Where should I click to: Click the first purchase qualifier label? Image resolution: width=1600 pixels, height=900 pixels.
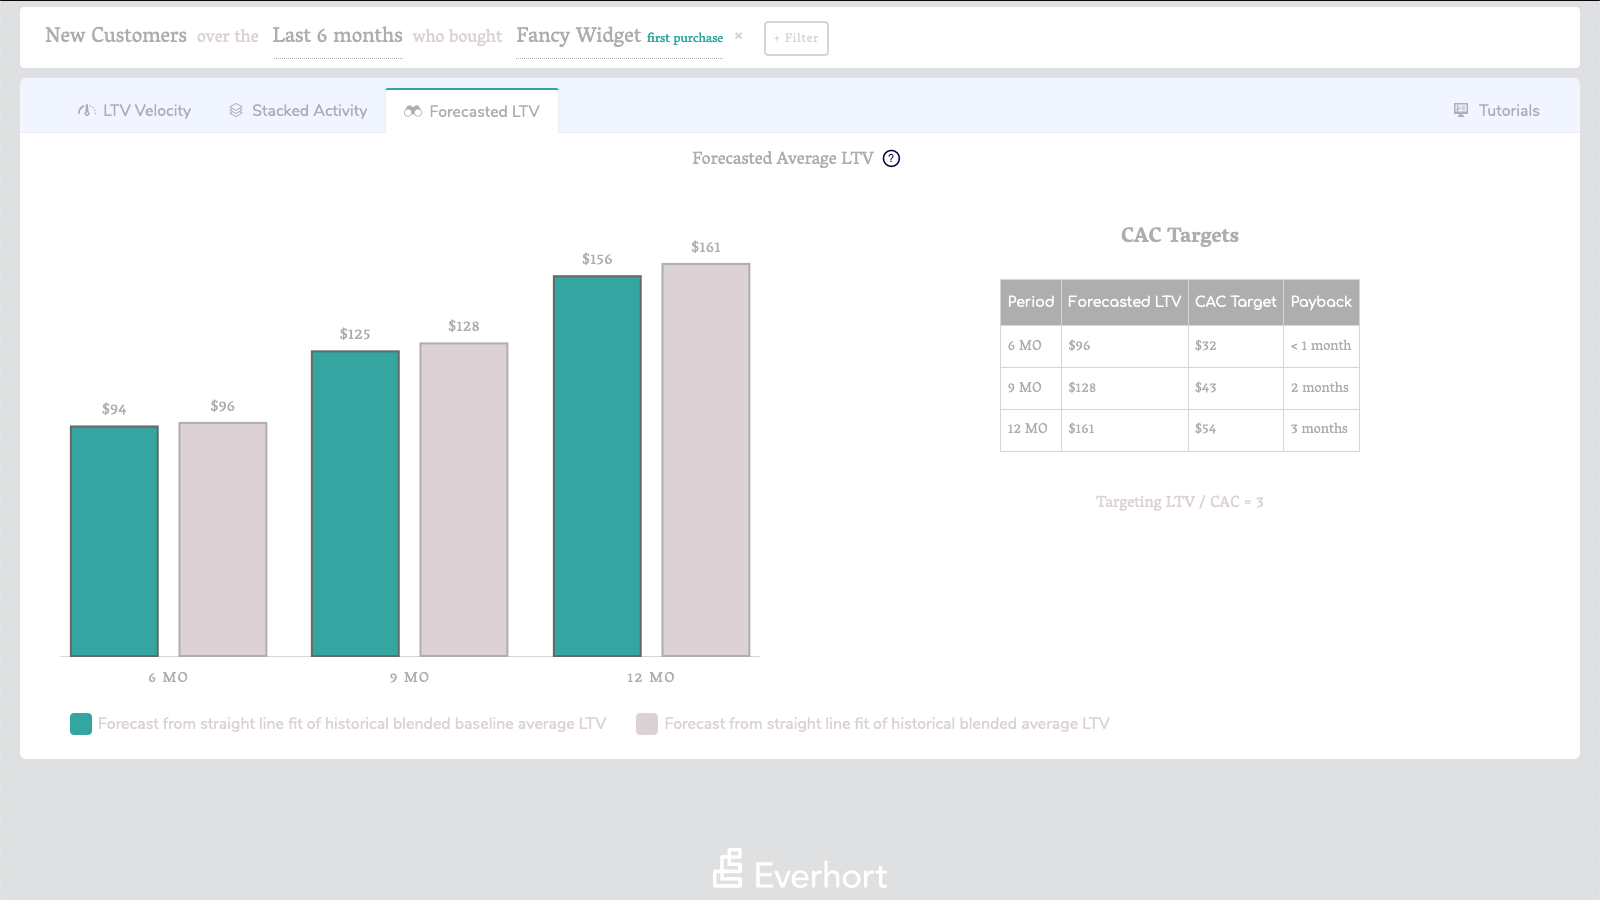pyautogui.click(x=685, y=38)
